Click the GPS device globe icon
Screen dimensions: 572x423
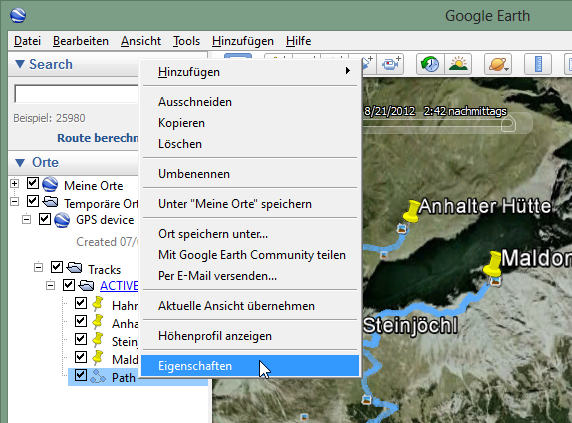[62, 220]
